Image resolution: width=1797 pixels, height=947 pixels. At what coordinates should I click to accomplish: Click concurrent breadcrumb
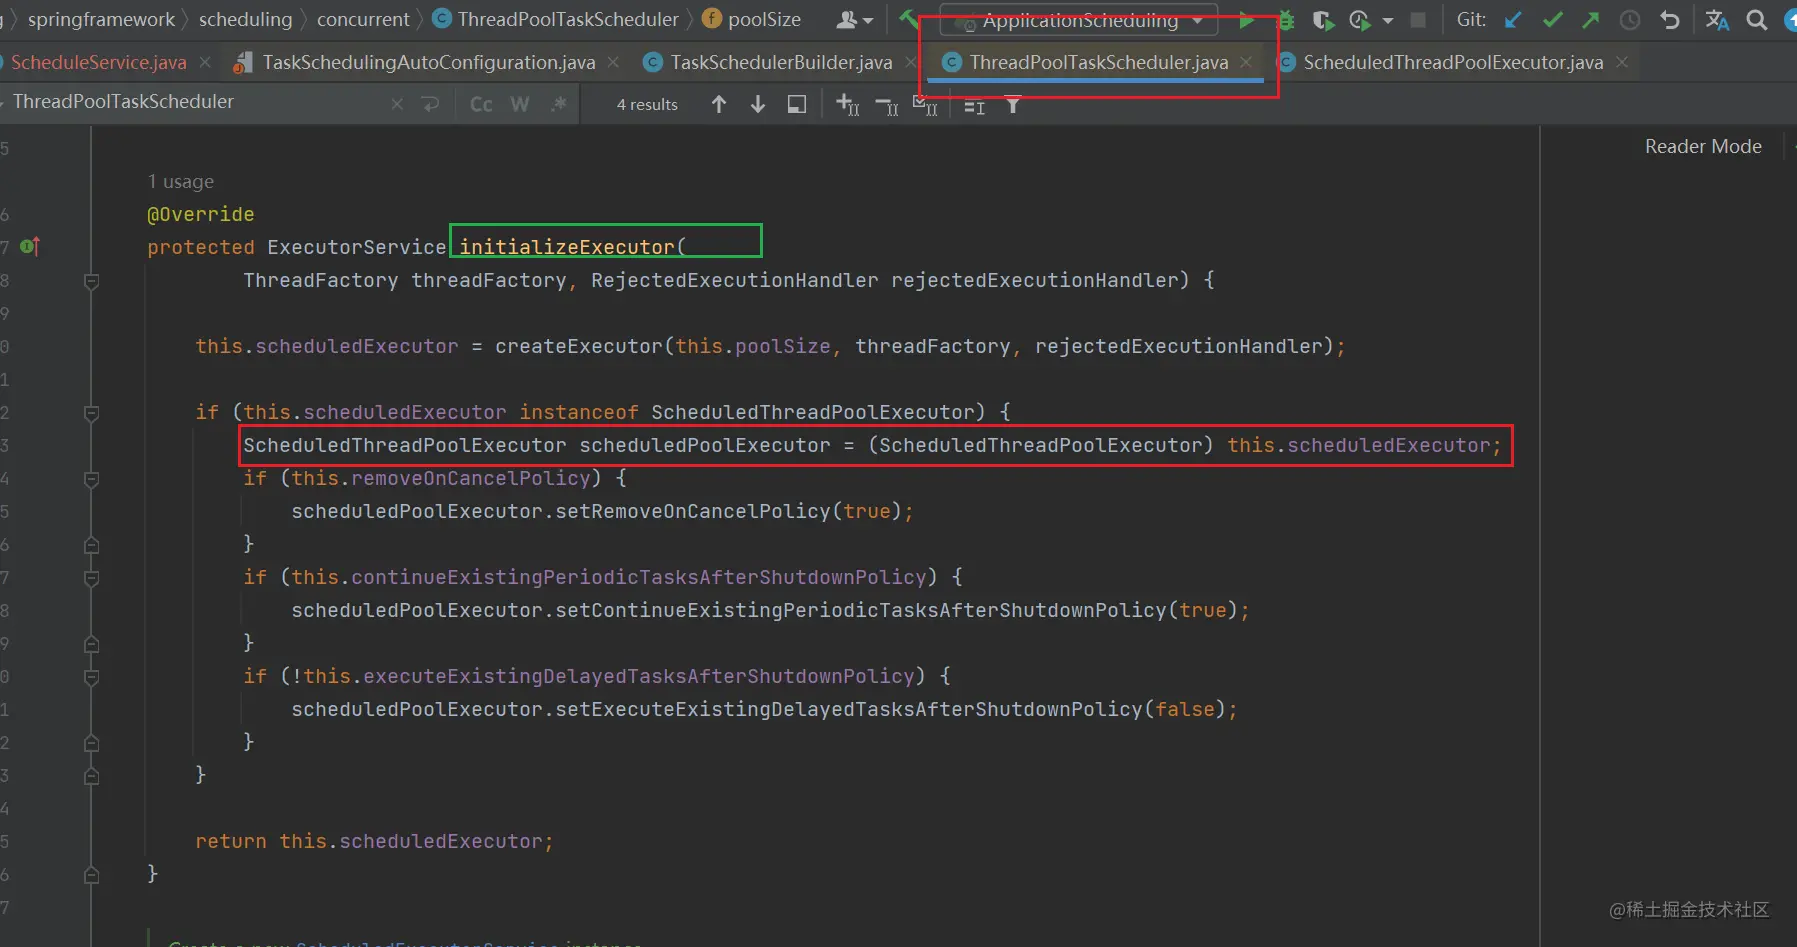(x=363, y=19)
